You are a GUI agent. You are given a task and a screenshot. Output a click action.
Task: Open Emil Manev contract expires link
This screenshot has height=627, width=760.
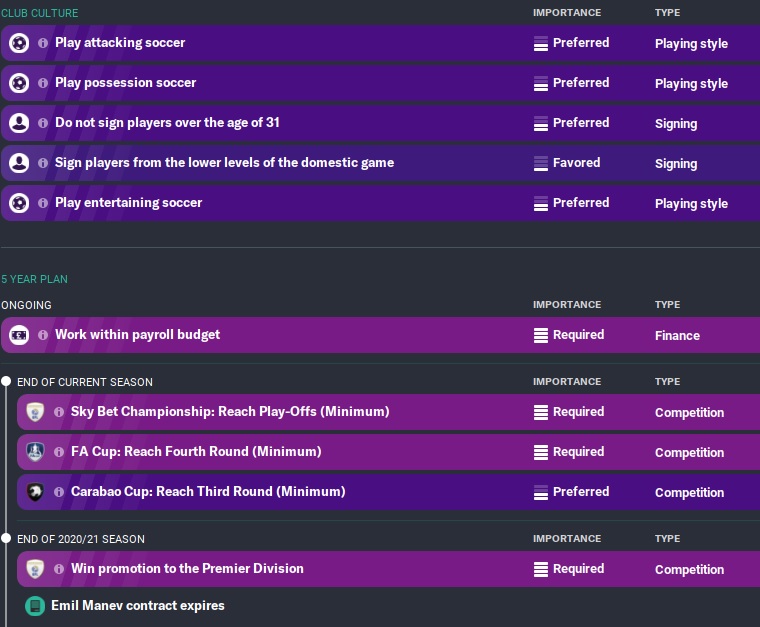click(x=138, y=606)
